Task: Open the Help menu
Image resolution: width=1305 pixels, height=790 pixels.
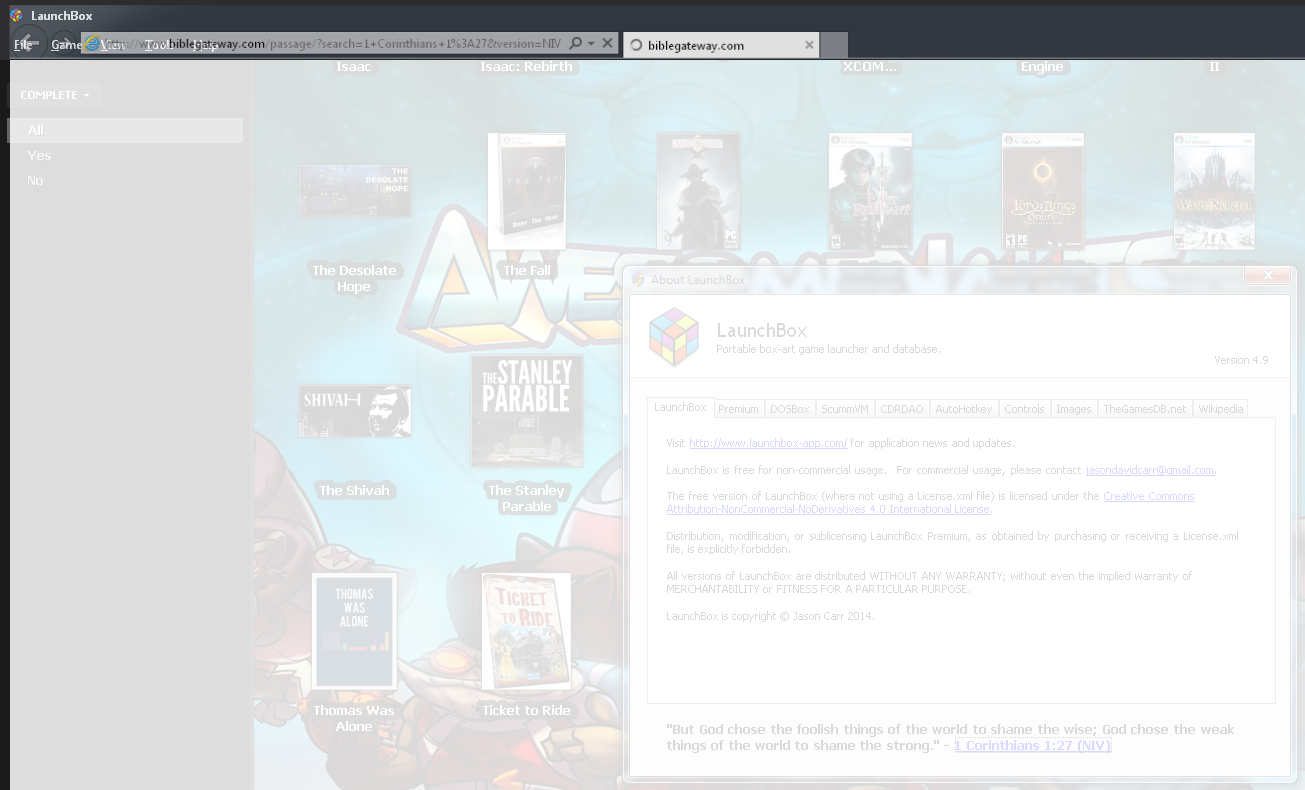Action: point(203,45)
